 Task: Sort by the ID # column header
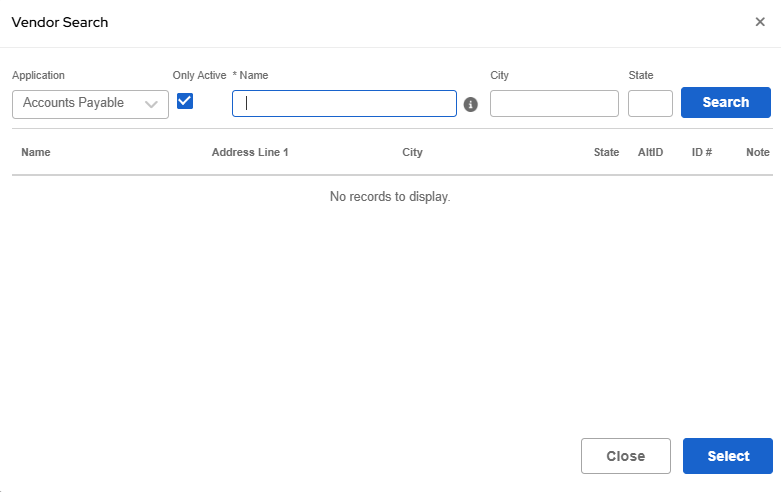701,153
